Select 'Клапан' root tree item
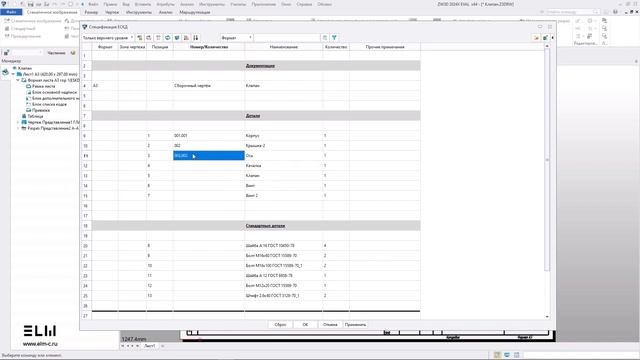 pyautogui.click(x=24, y=68)
